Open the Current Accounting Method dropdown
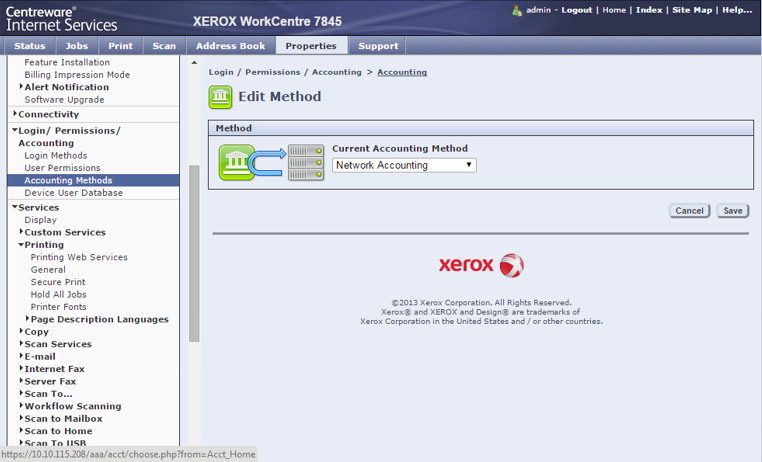 (x=404, y=165)
